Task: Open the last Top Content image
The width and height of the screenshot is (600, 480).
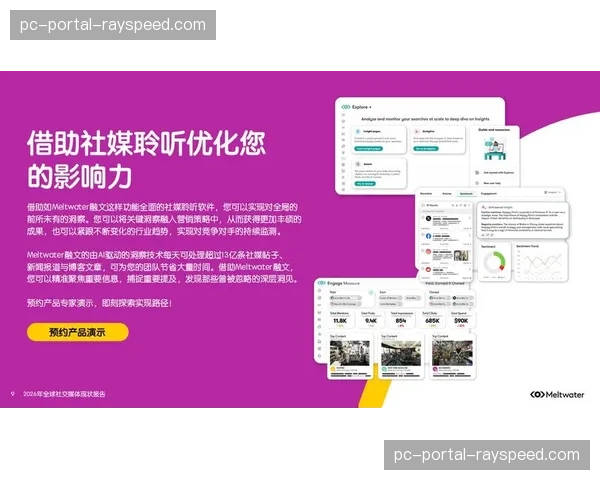Action: pyautogui.click(x=452, y=353)
